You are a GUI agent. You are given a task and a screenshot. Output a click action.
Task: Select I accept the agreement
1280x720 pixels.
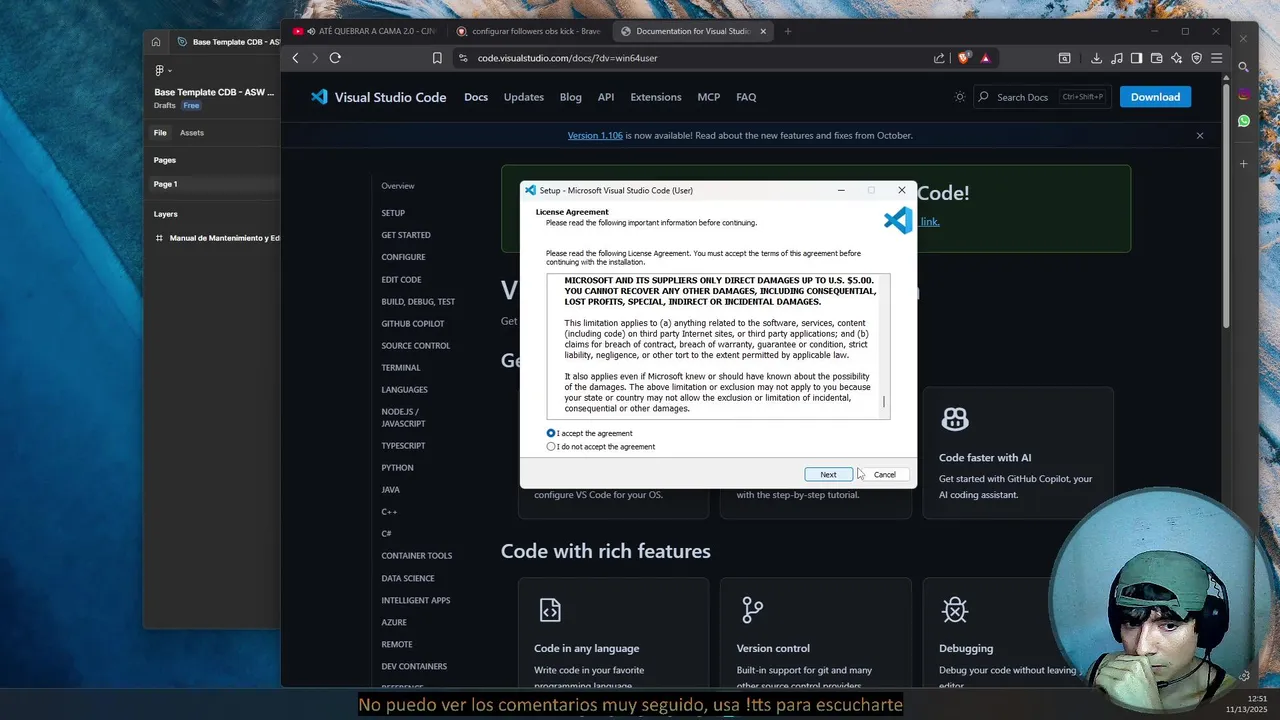click(x=590, y=433)
